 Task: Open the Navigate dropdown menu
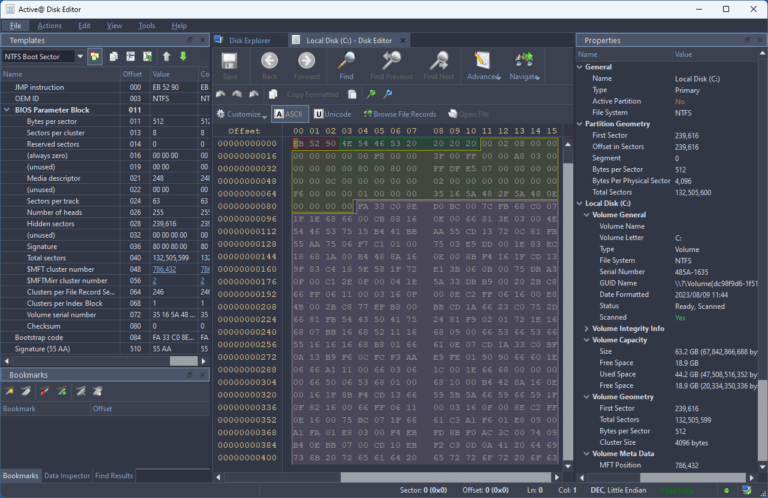[524, 66]
